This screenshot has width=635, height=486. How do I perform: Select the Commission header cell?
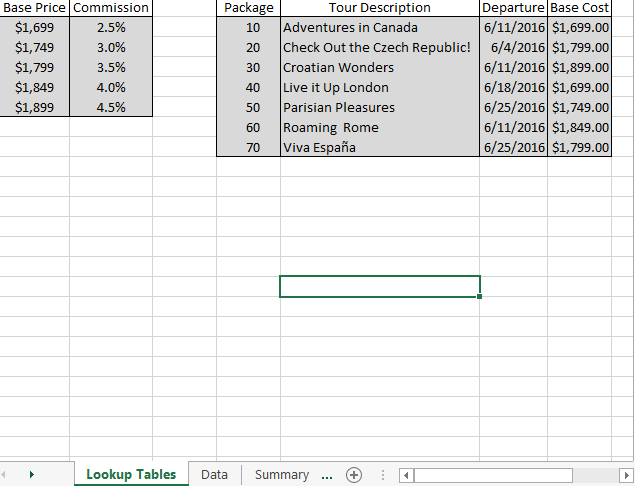[x=111, y=7]
